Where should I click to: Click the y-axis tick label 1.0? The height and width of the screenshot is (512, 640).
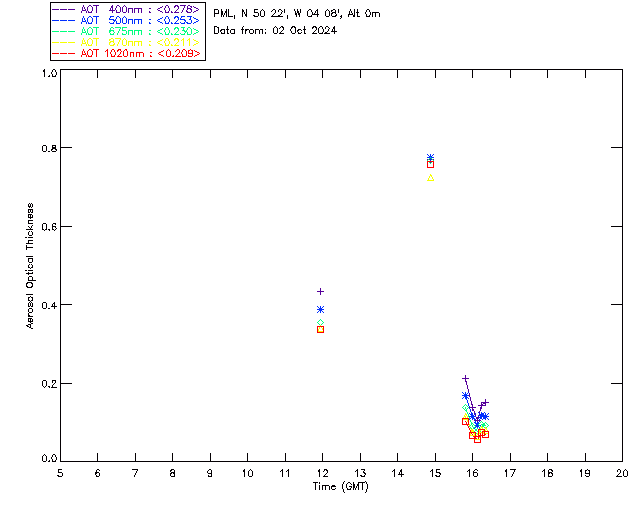pyautogui.click(x=49, y=73)
